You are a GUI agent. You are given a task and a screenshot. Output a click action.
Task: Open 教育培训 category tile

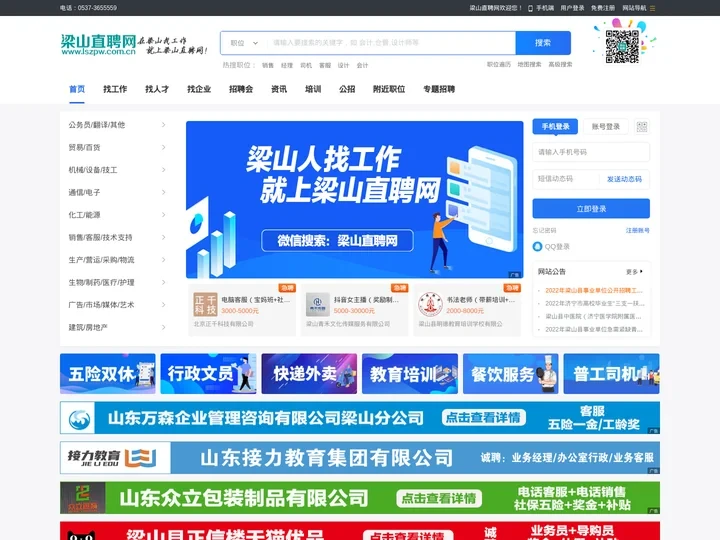[x=410, y=374]
